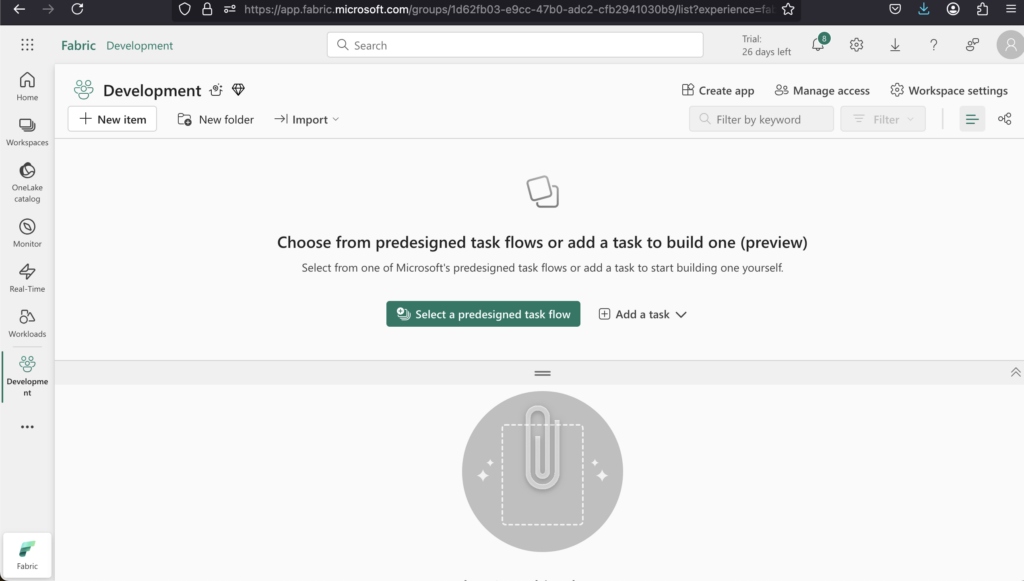Bookmark this page with the star
Viewport: 1024px width, 581px height.
pos(788,9)
